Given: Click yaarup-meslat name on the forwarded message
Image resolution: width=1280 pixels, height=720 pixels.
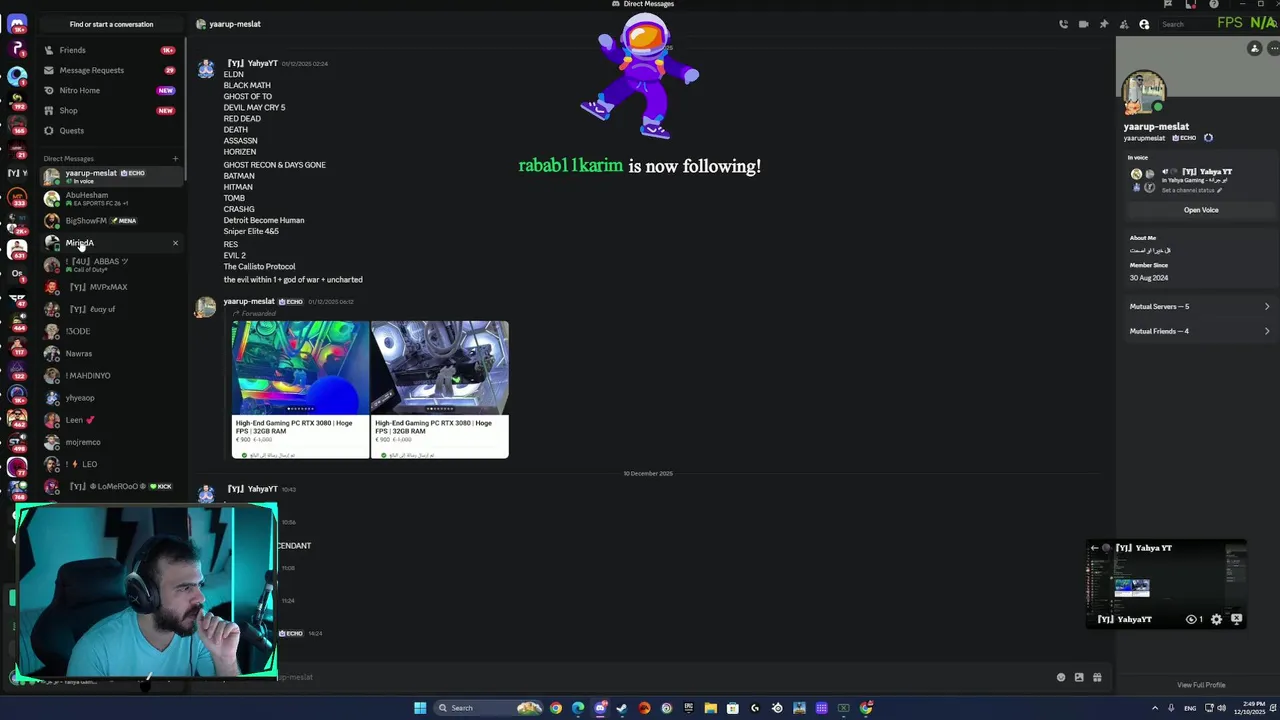Looking at the screenshot, I should 248,301.
